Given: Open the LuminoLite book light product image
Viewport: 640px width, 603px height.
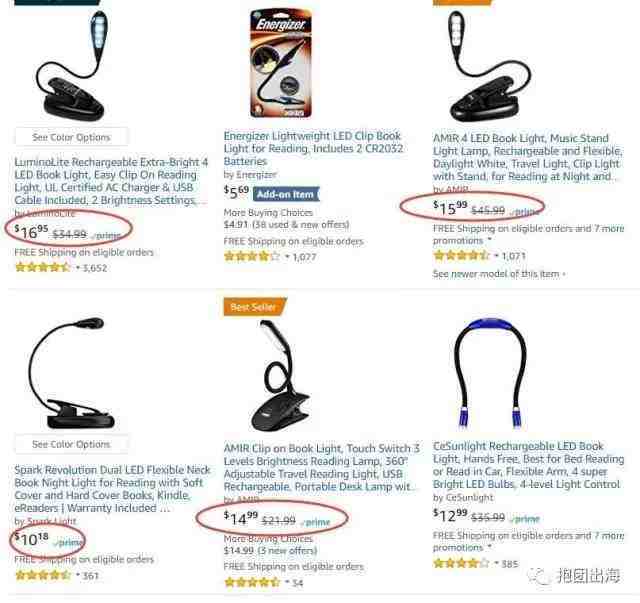Looking at the screenshot, I should tap(71, 65).
